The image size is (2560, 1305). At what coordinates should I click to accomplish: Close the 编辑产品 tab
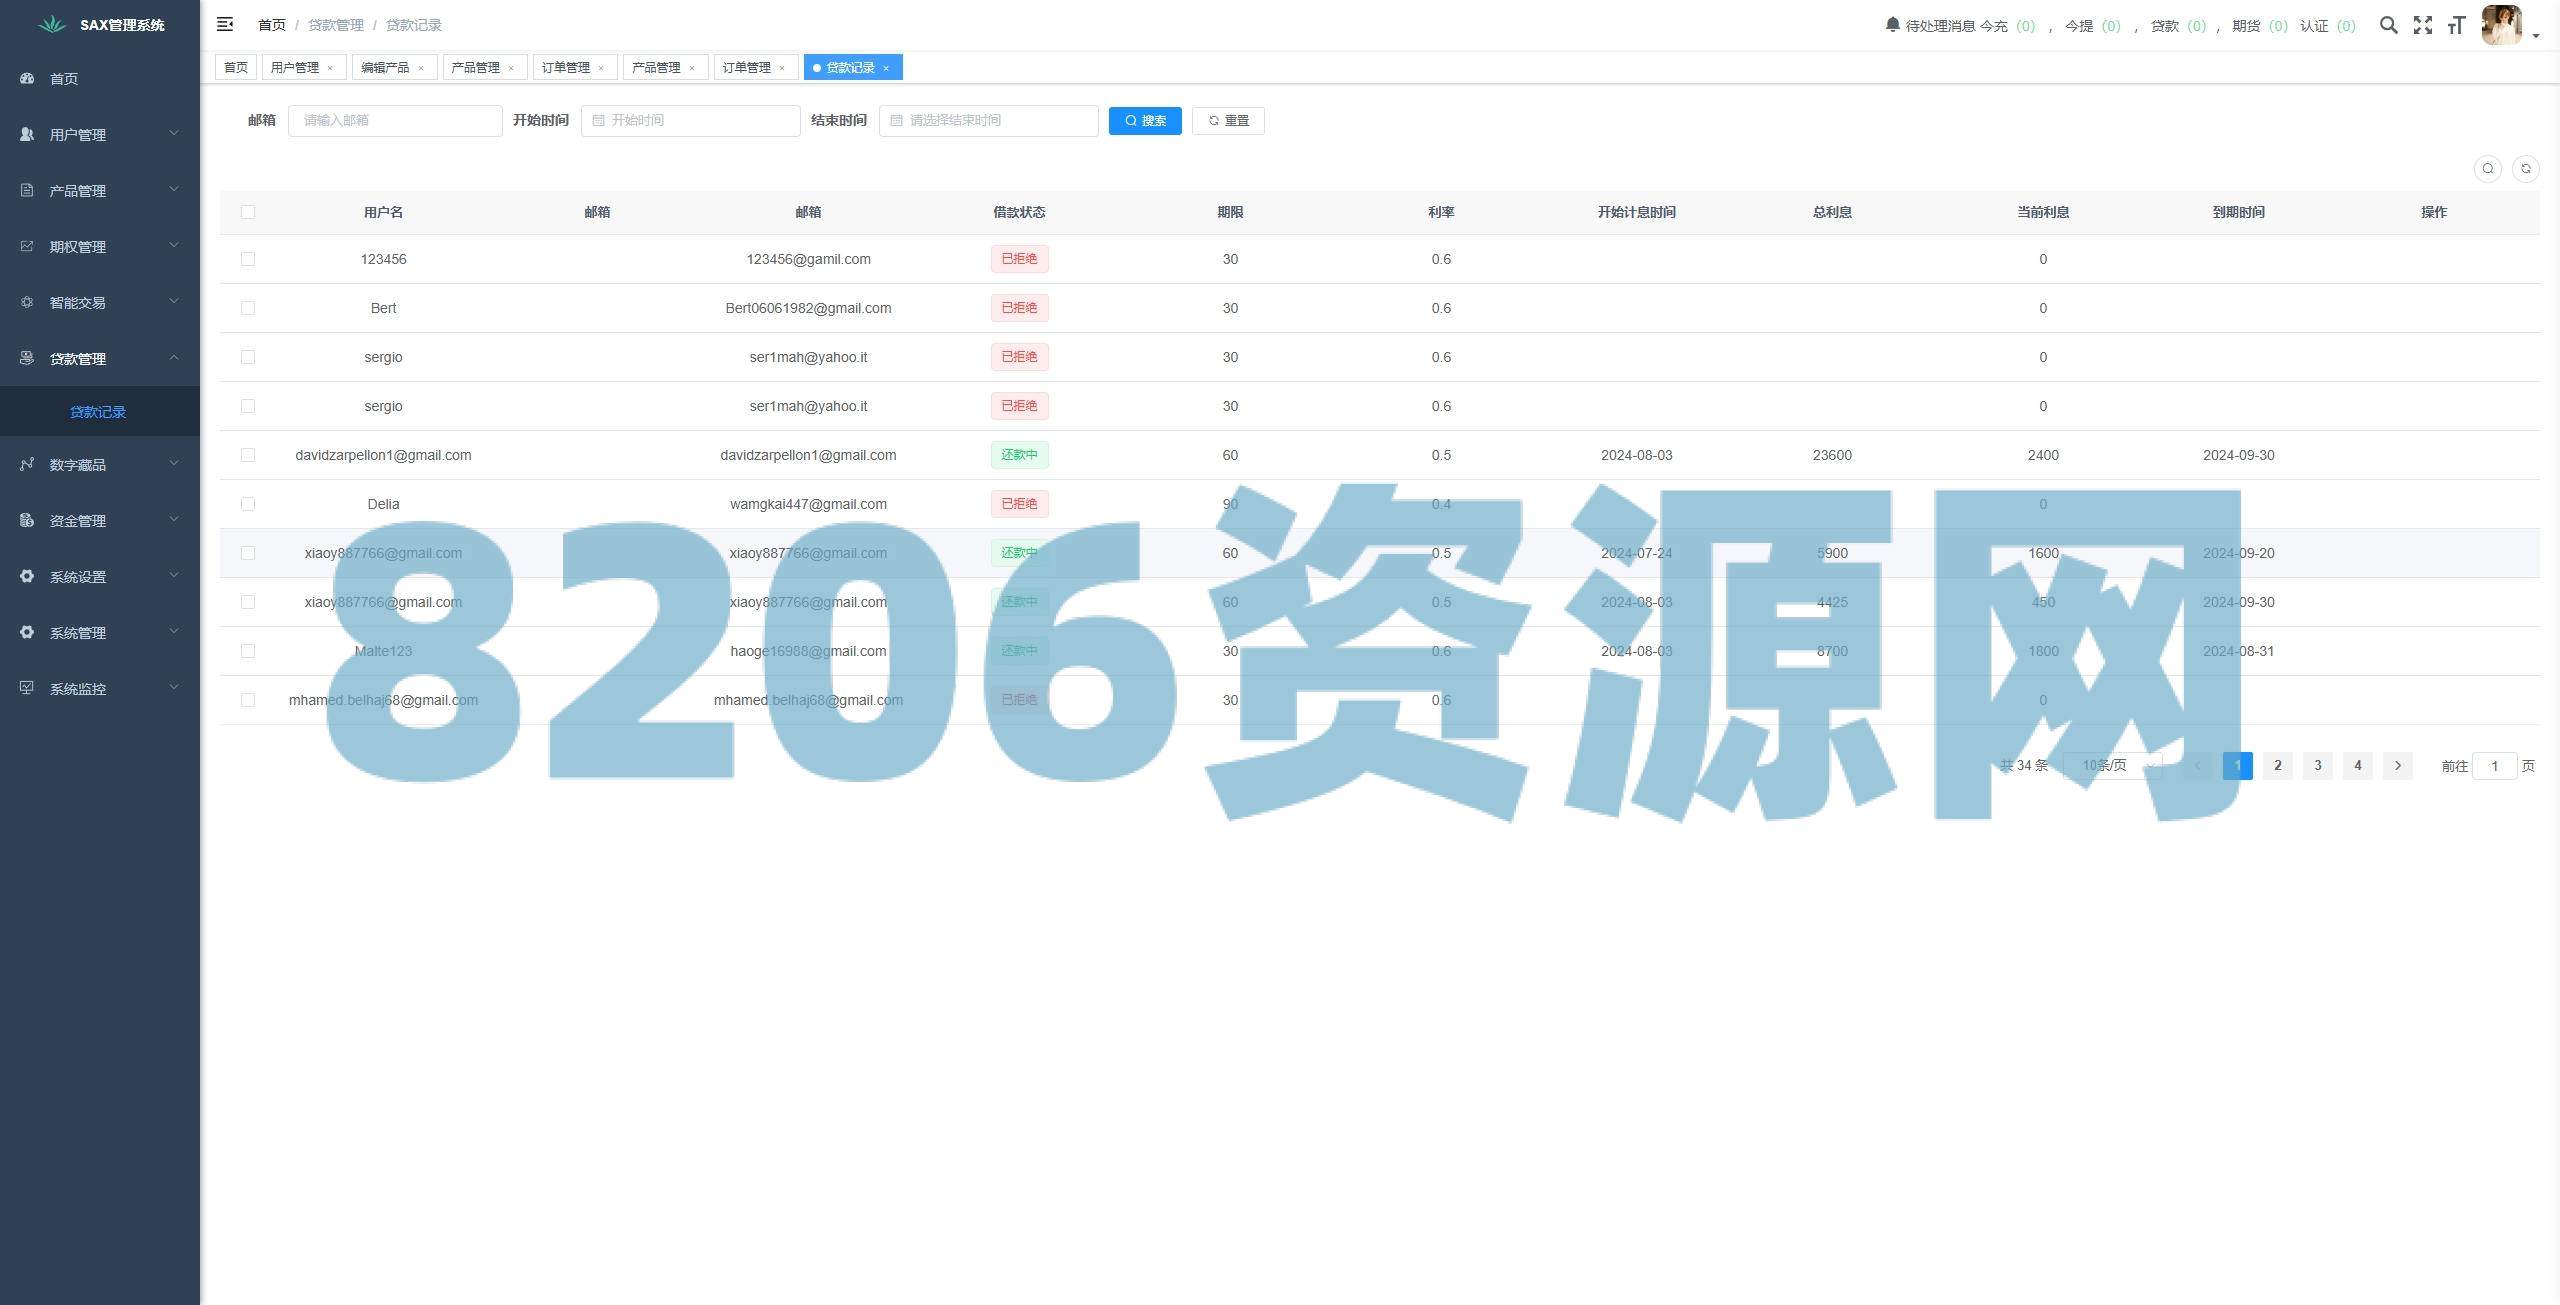pyautogui.click(x=421, y=68)
